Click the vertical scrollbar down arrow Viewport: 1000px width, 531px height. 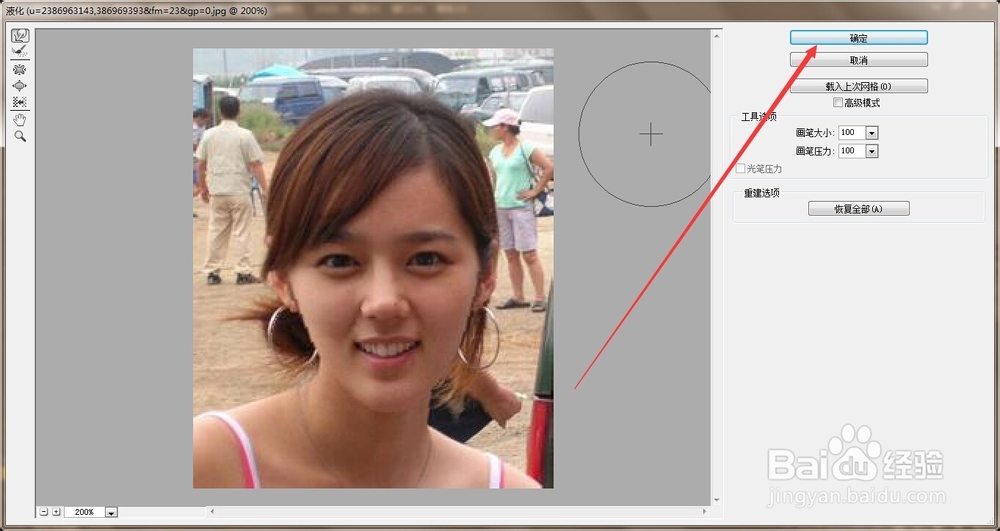(x=716, y=500)
